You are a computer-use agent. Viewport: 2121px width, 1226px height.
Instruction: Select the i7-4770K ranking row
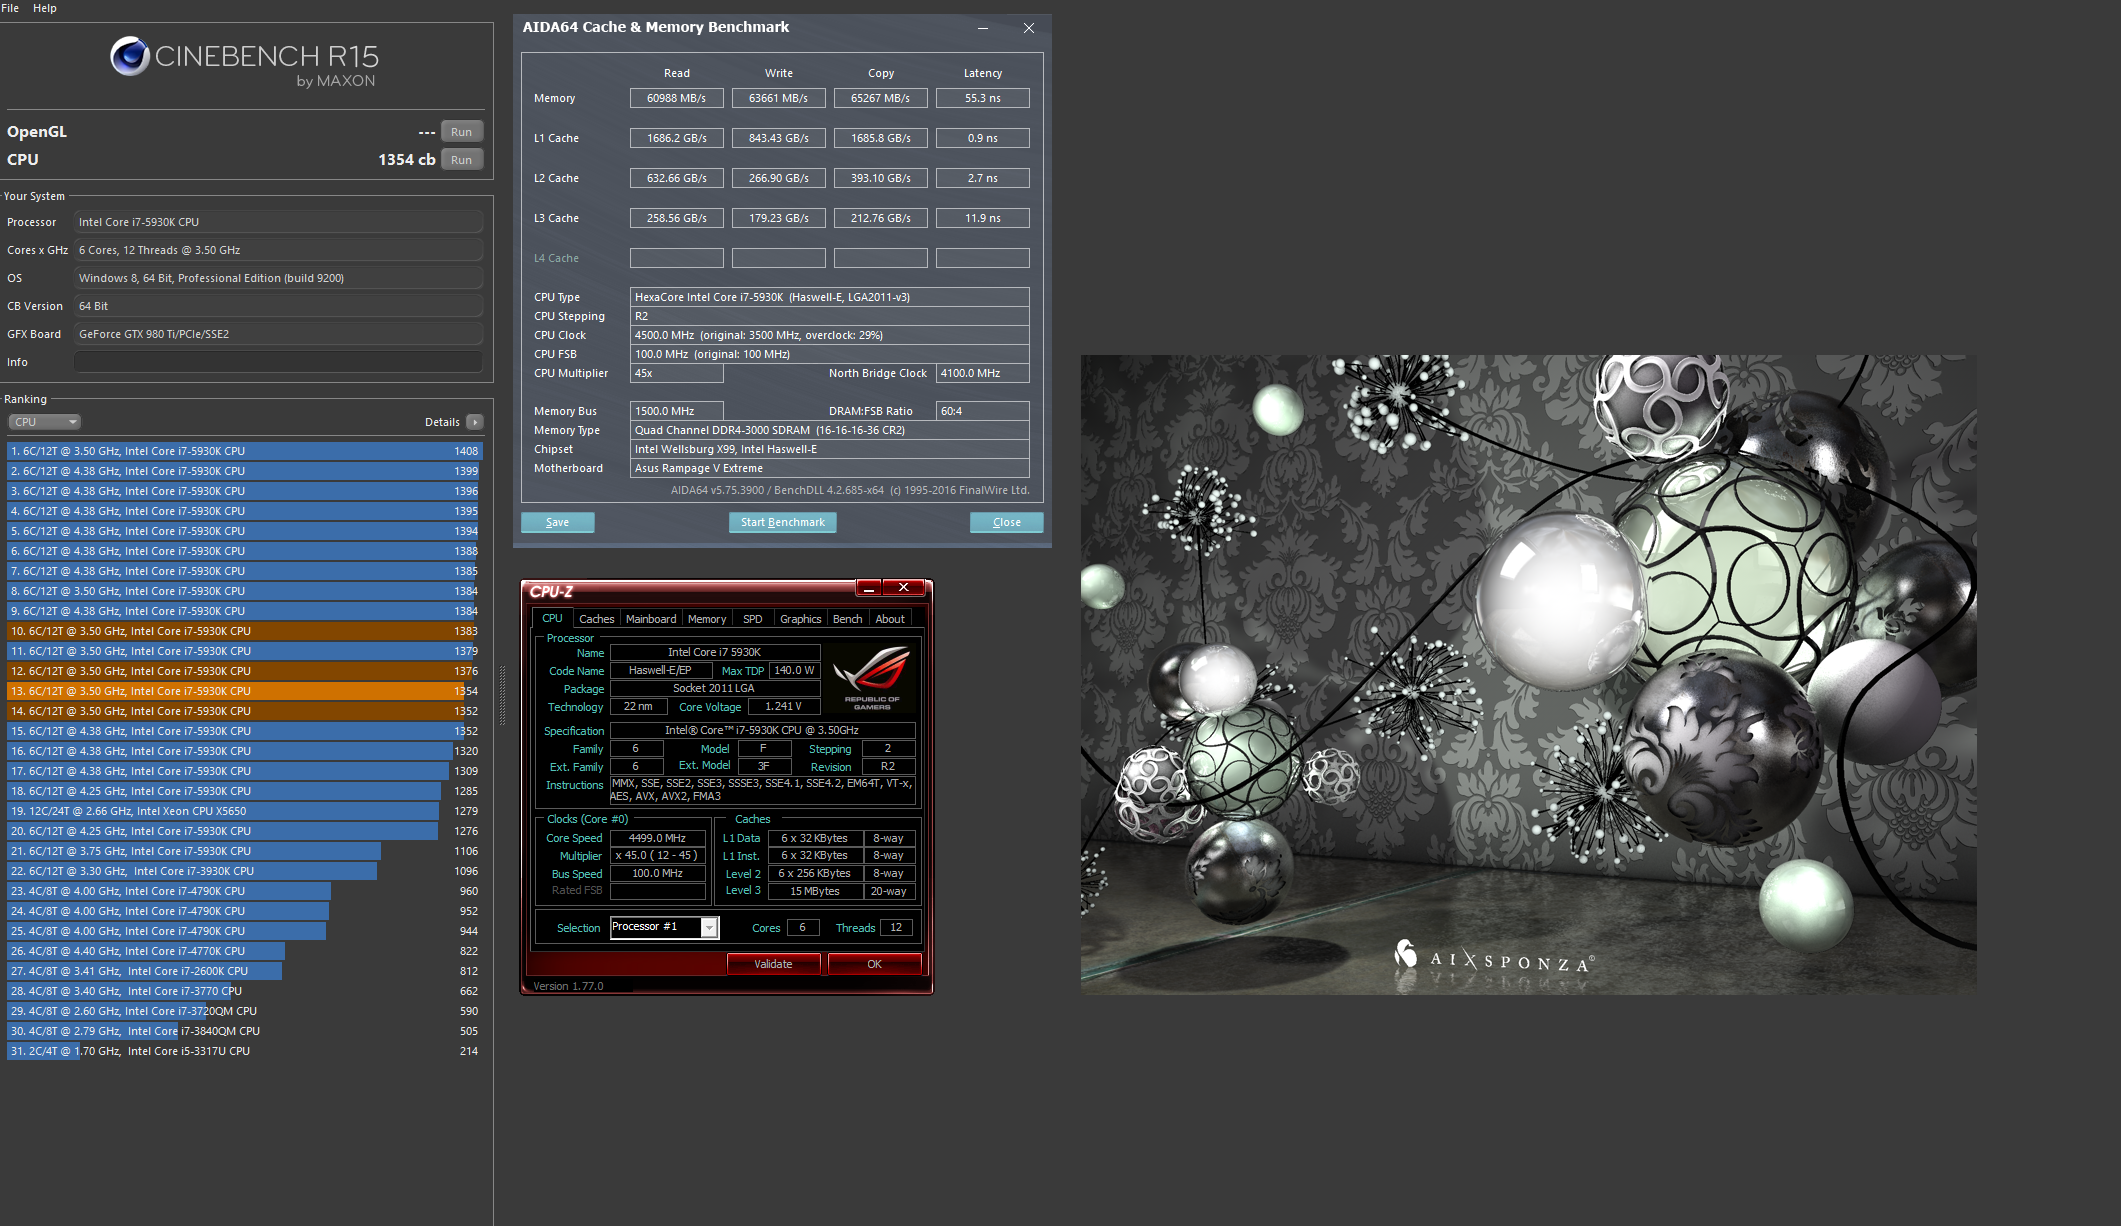pyautogui.click(x=244, y=951)
